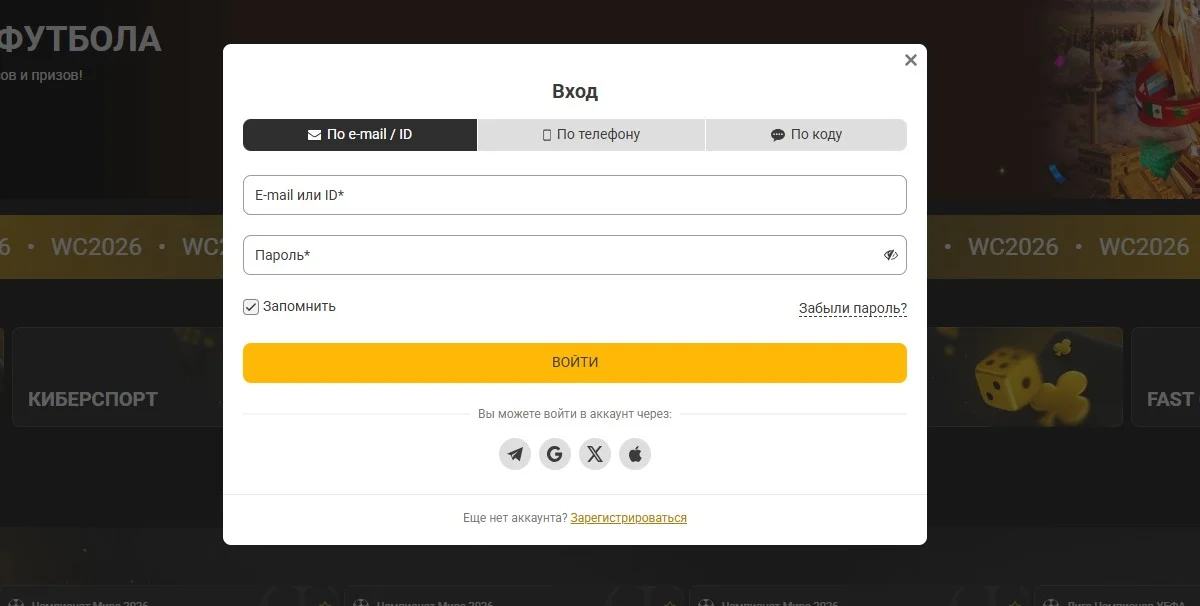1200x606 pixels.
Task: Switch to the По коду tab
Action: (806, 135)
